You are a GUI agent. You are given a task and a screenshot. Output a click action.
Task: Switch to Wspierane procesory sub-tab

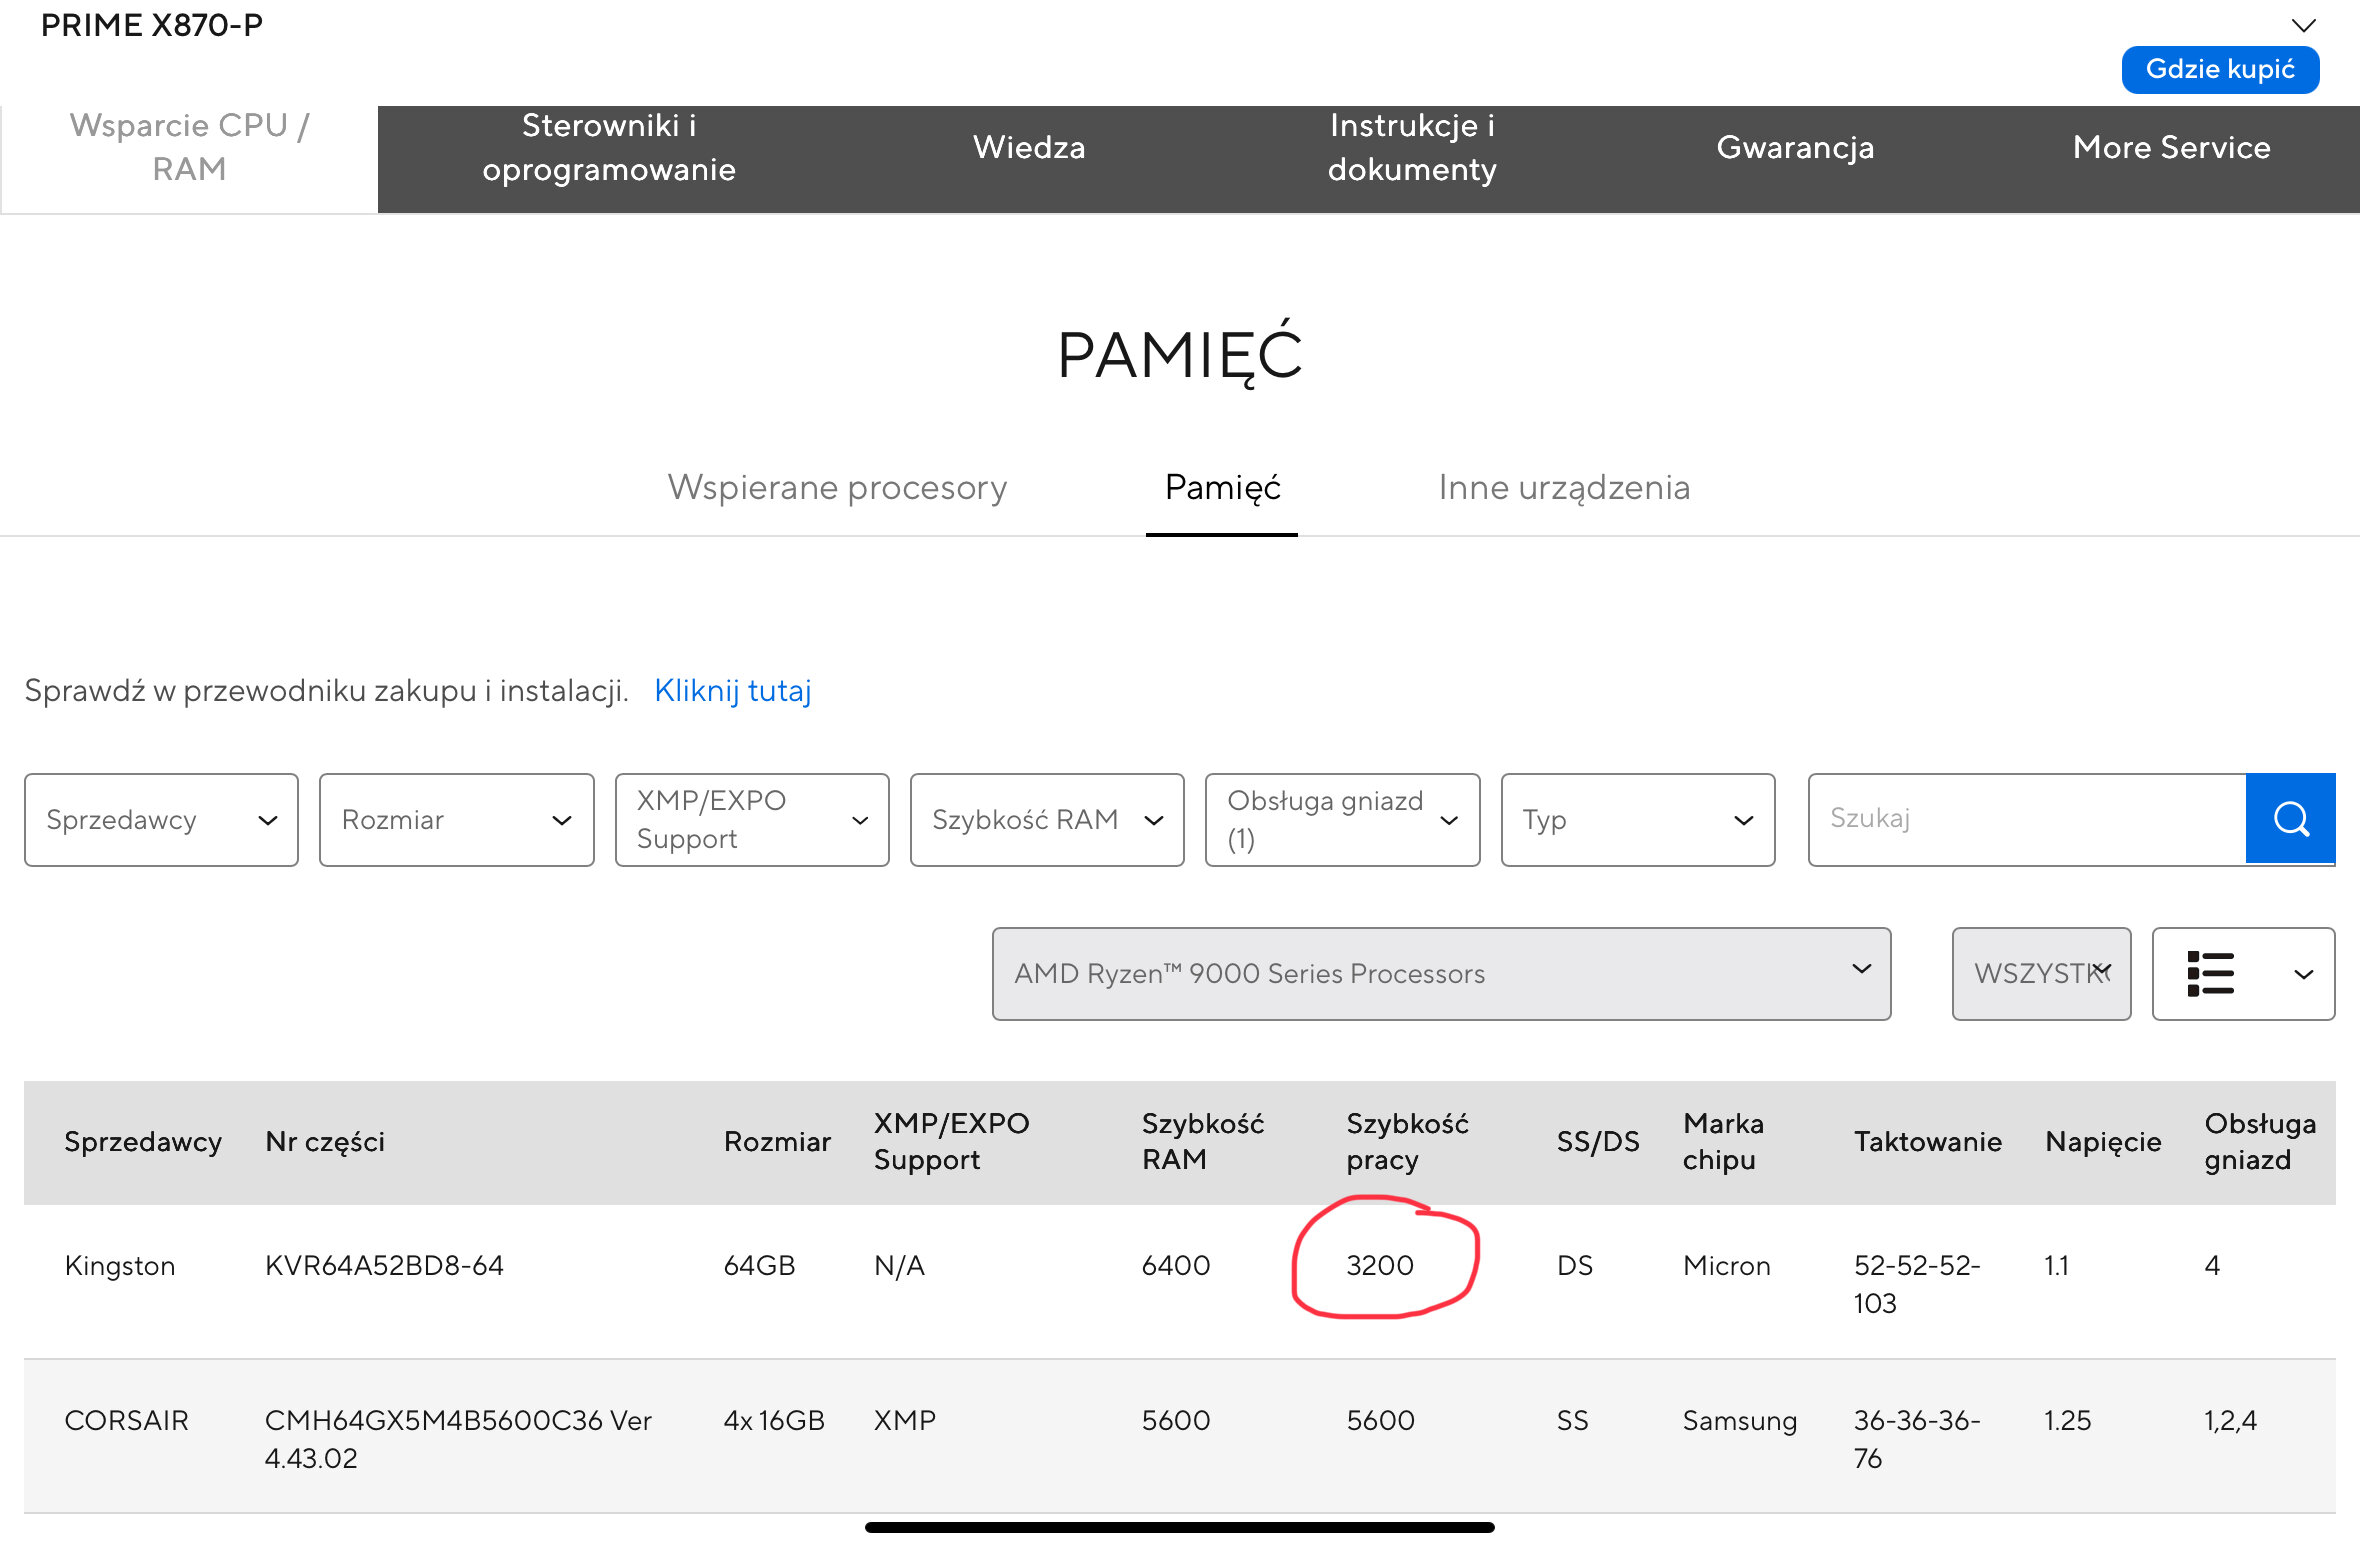[x=837, y=487]
